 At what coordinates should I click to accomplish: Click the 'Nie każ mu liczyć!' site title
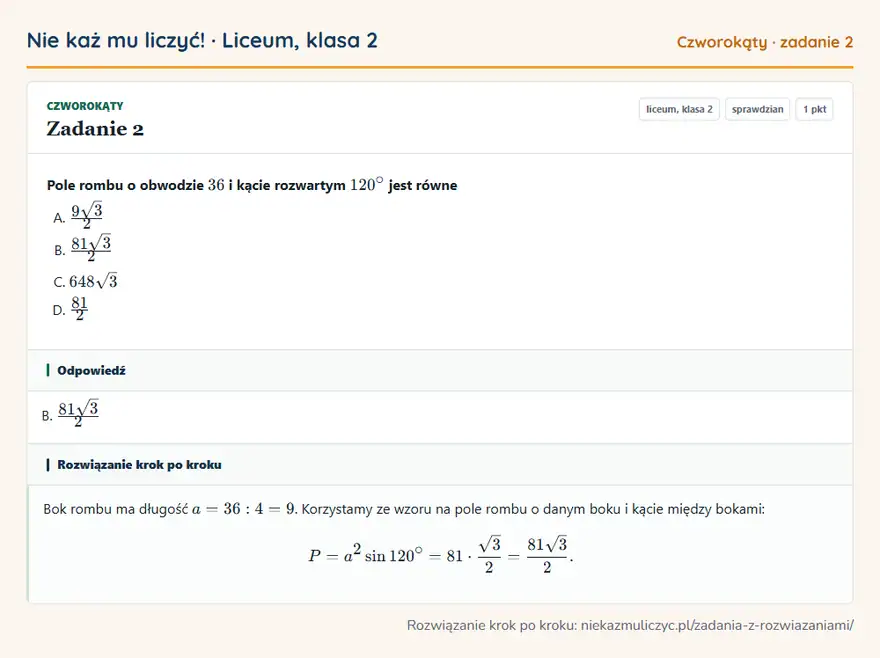coord(116,40)
